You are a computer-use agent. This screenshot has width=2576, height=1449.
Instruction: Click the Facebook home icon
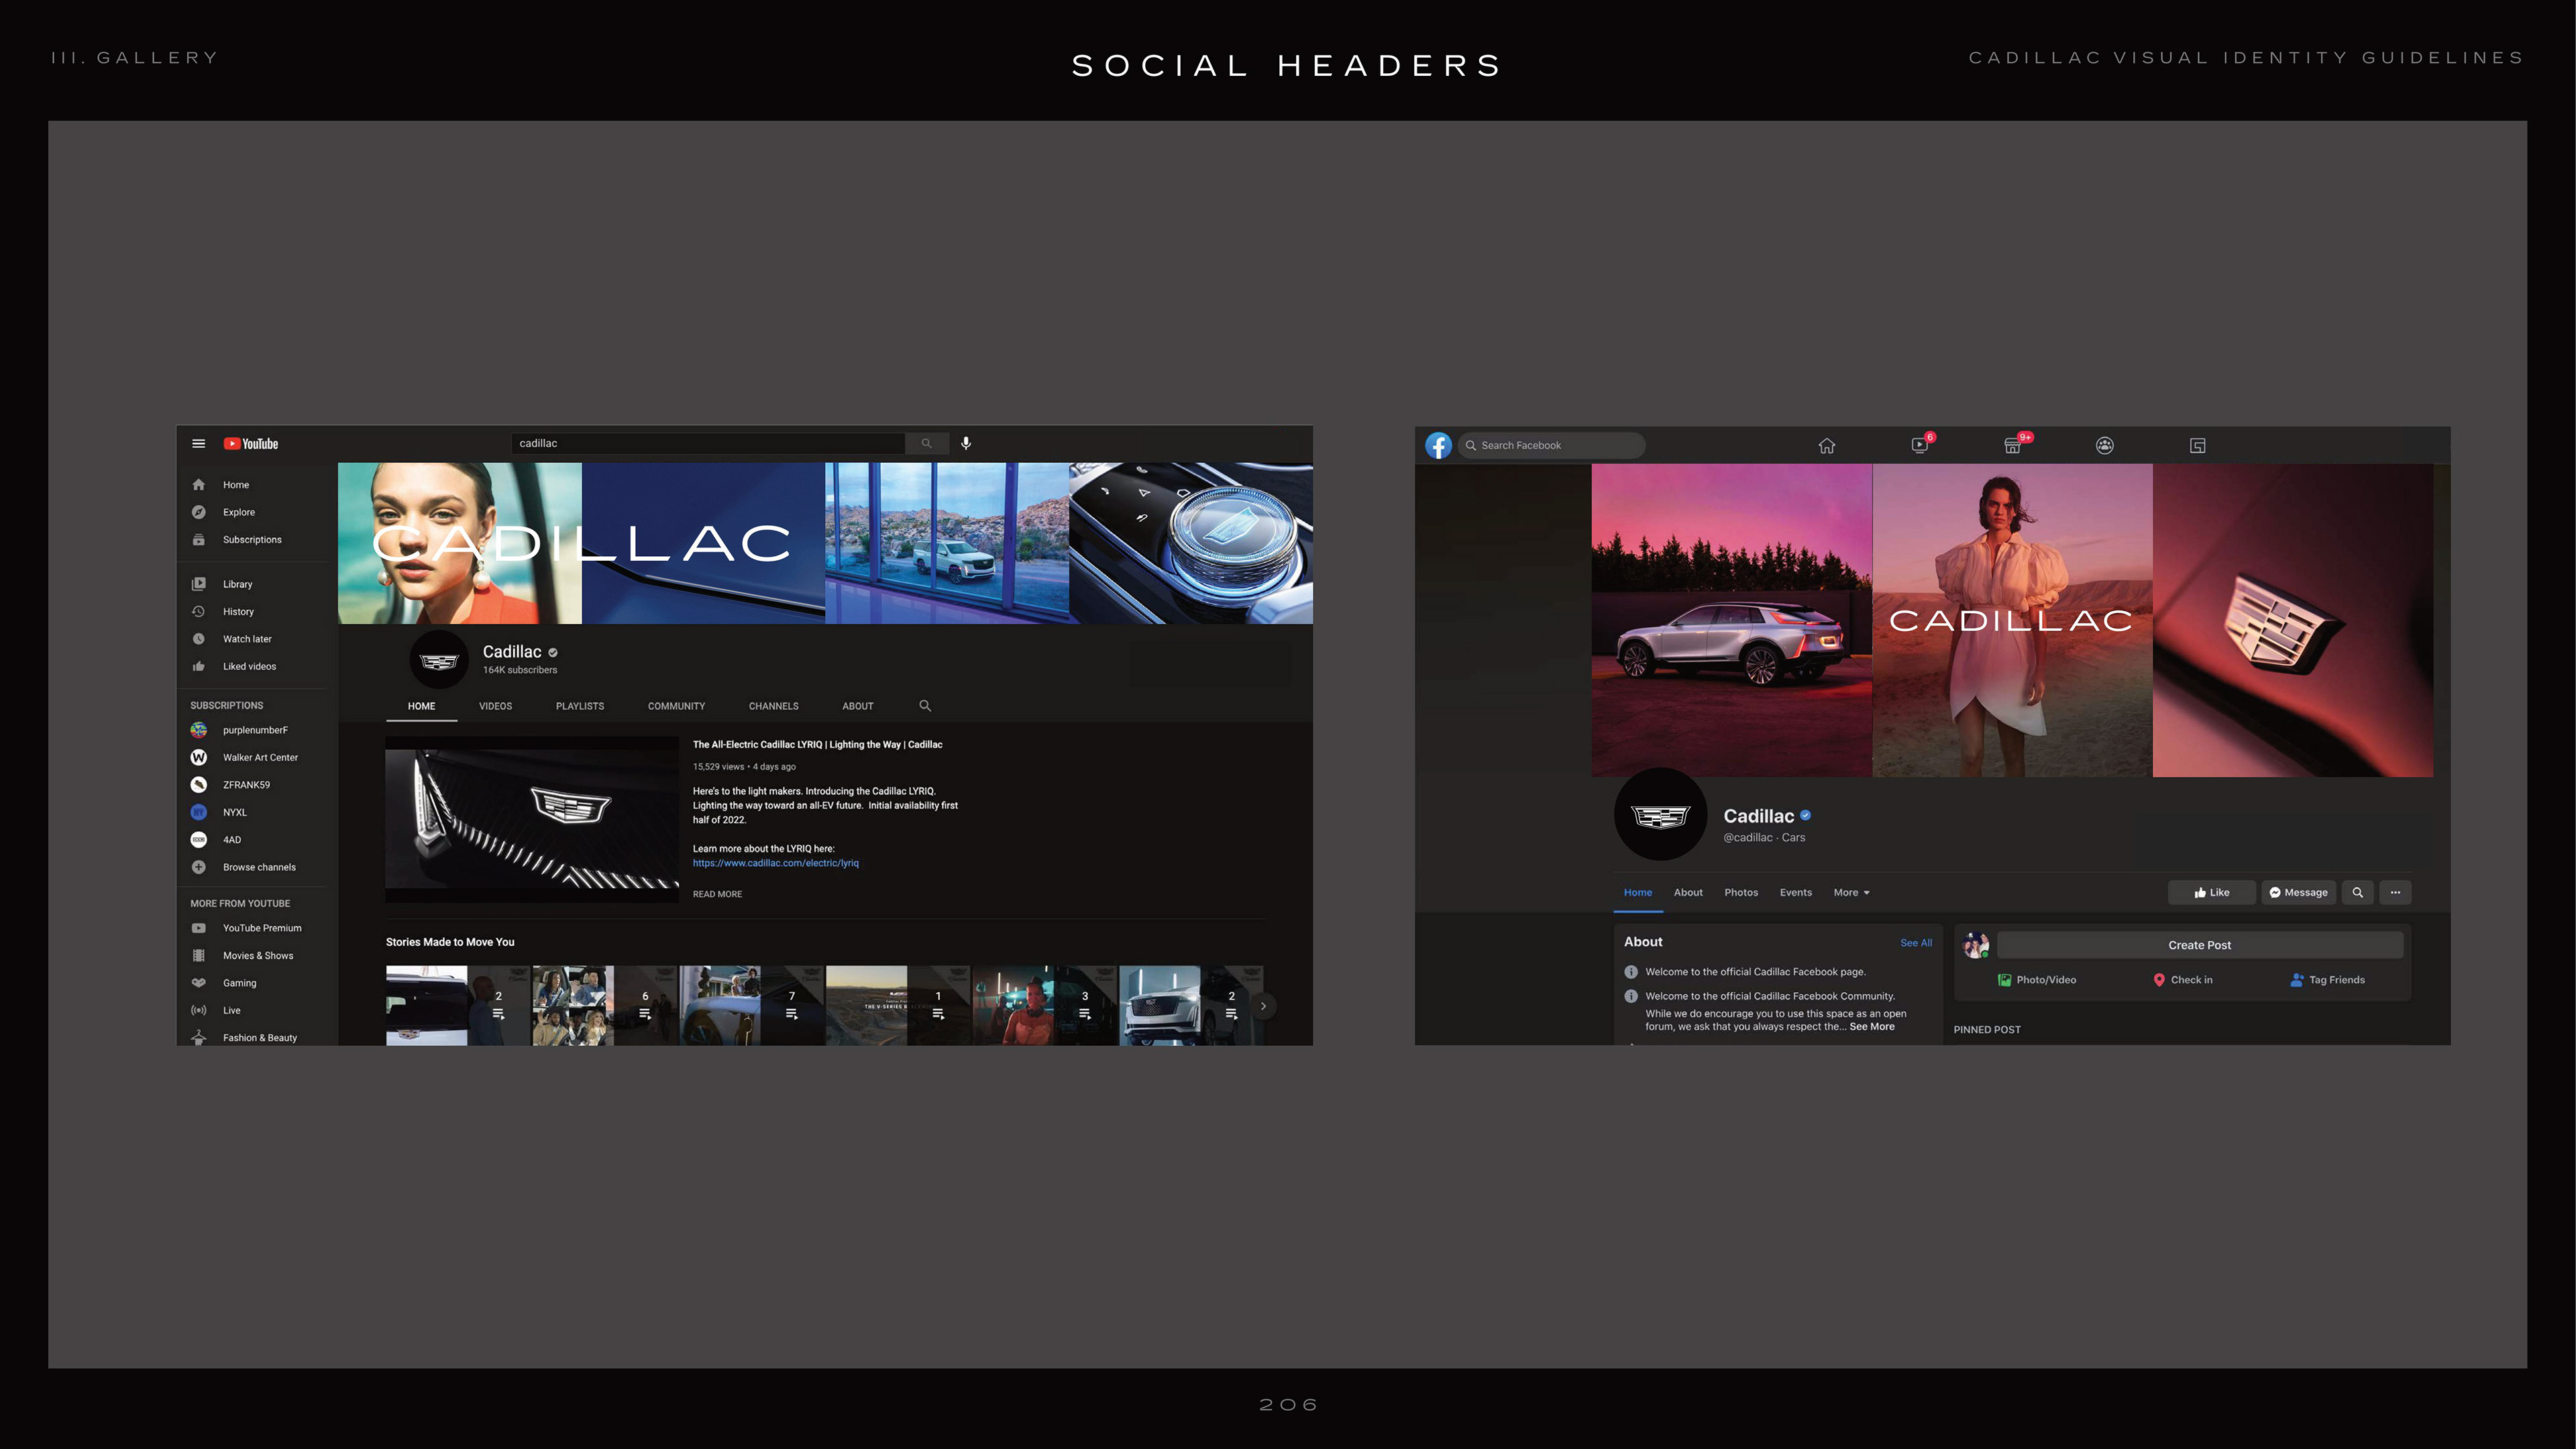pos(1826,446)
